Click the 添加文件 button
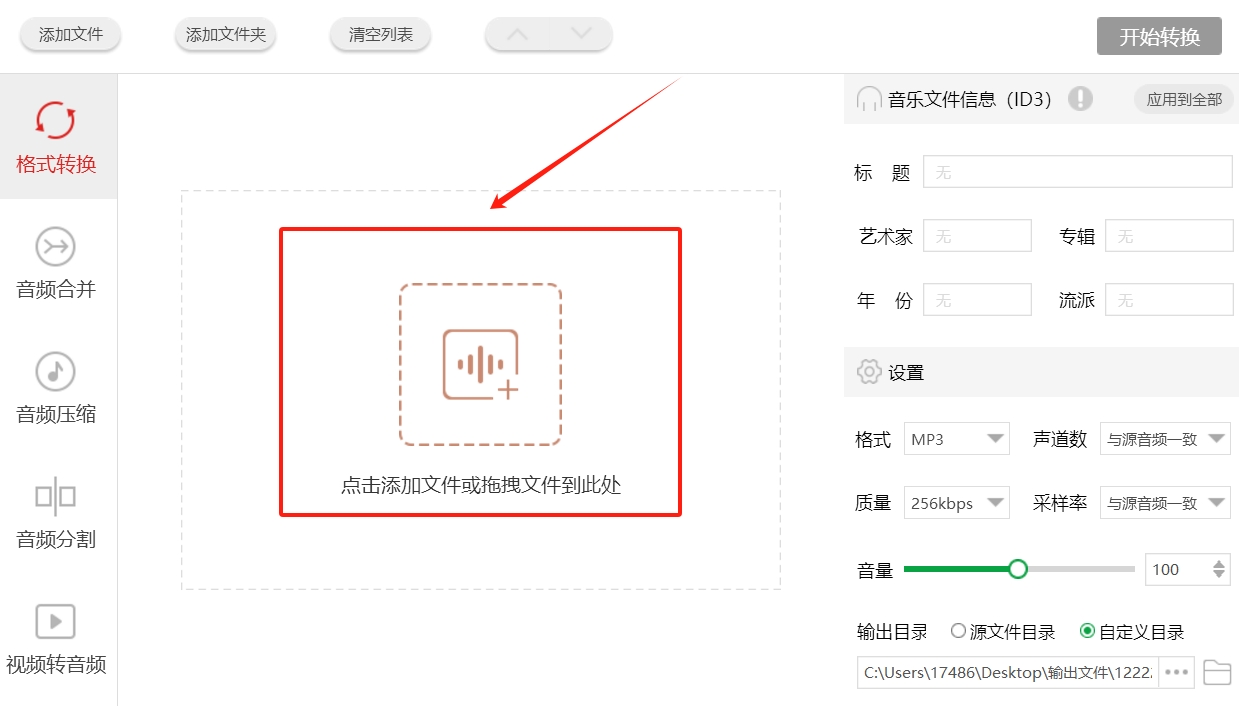The width and height of the screenshot is (1239, 706). (69, 33)
